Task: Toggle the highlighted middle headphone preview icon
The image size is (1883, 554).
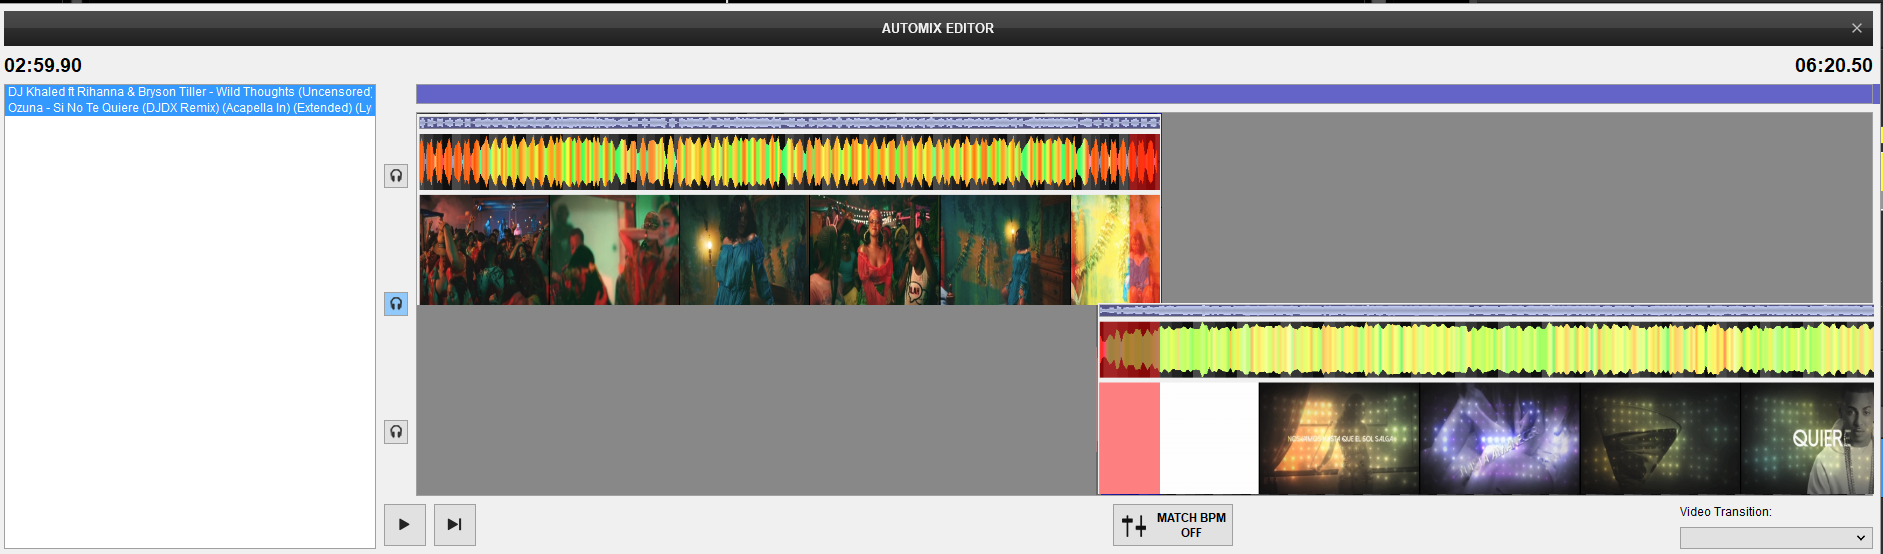Action: [396, 304]
